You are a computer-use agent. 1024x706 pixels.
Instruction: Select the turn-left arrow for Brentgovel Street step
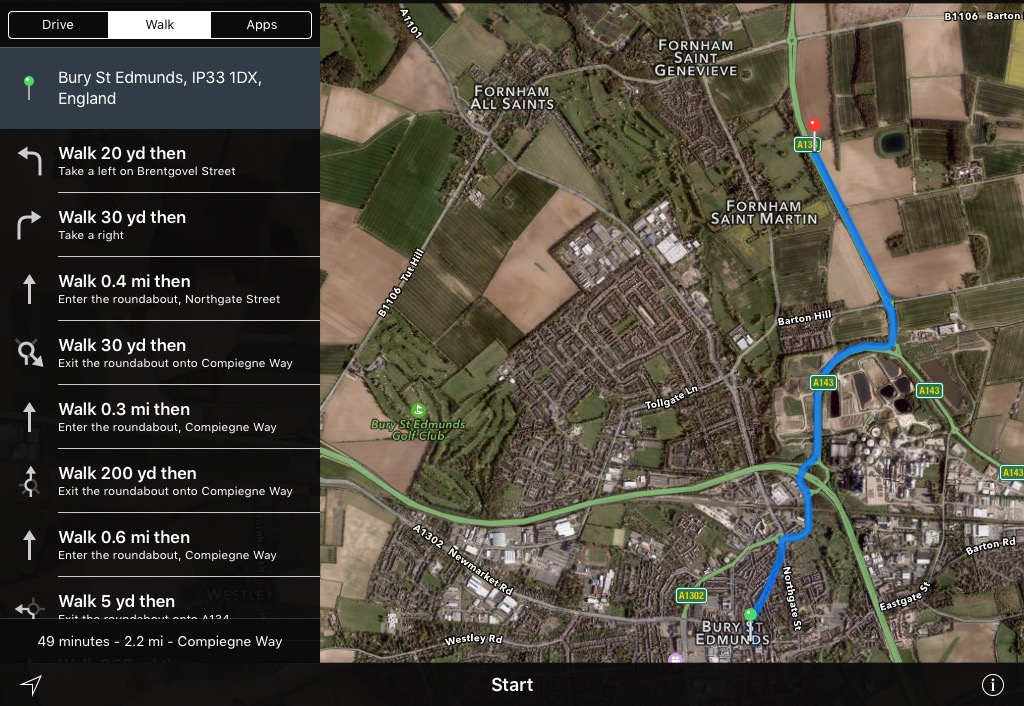29,161
